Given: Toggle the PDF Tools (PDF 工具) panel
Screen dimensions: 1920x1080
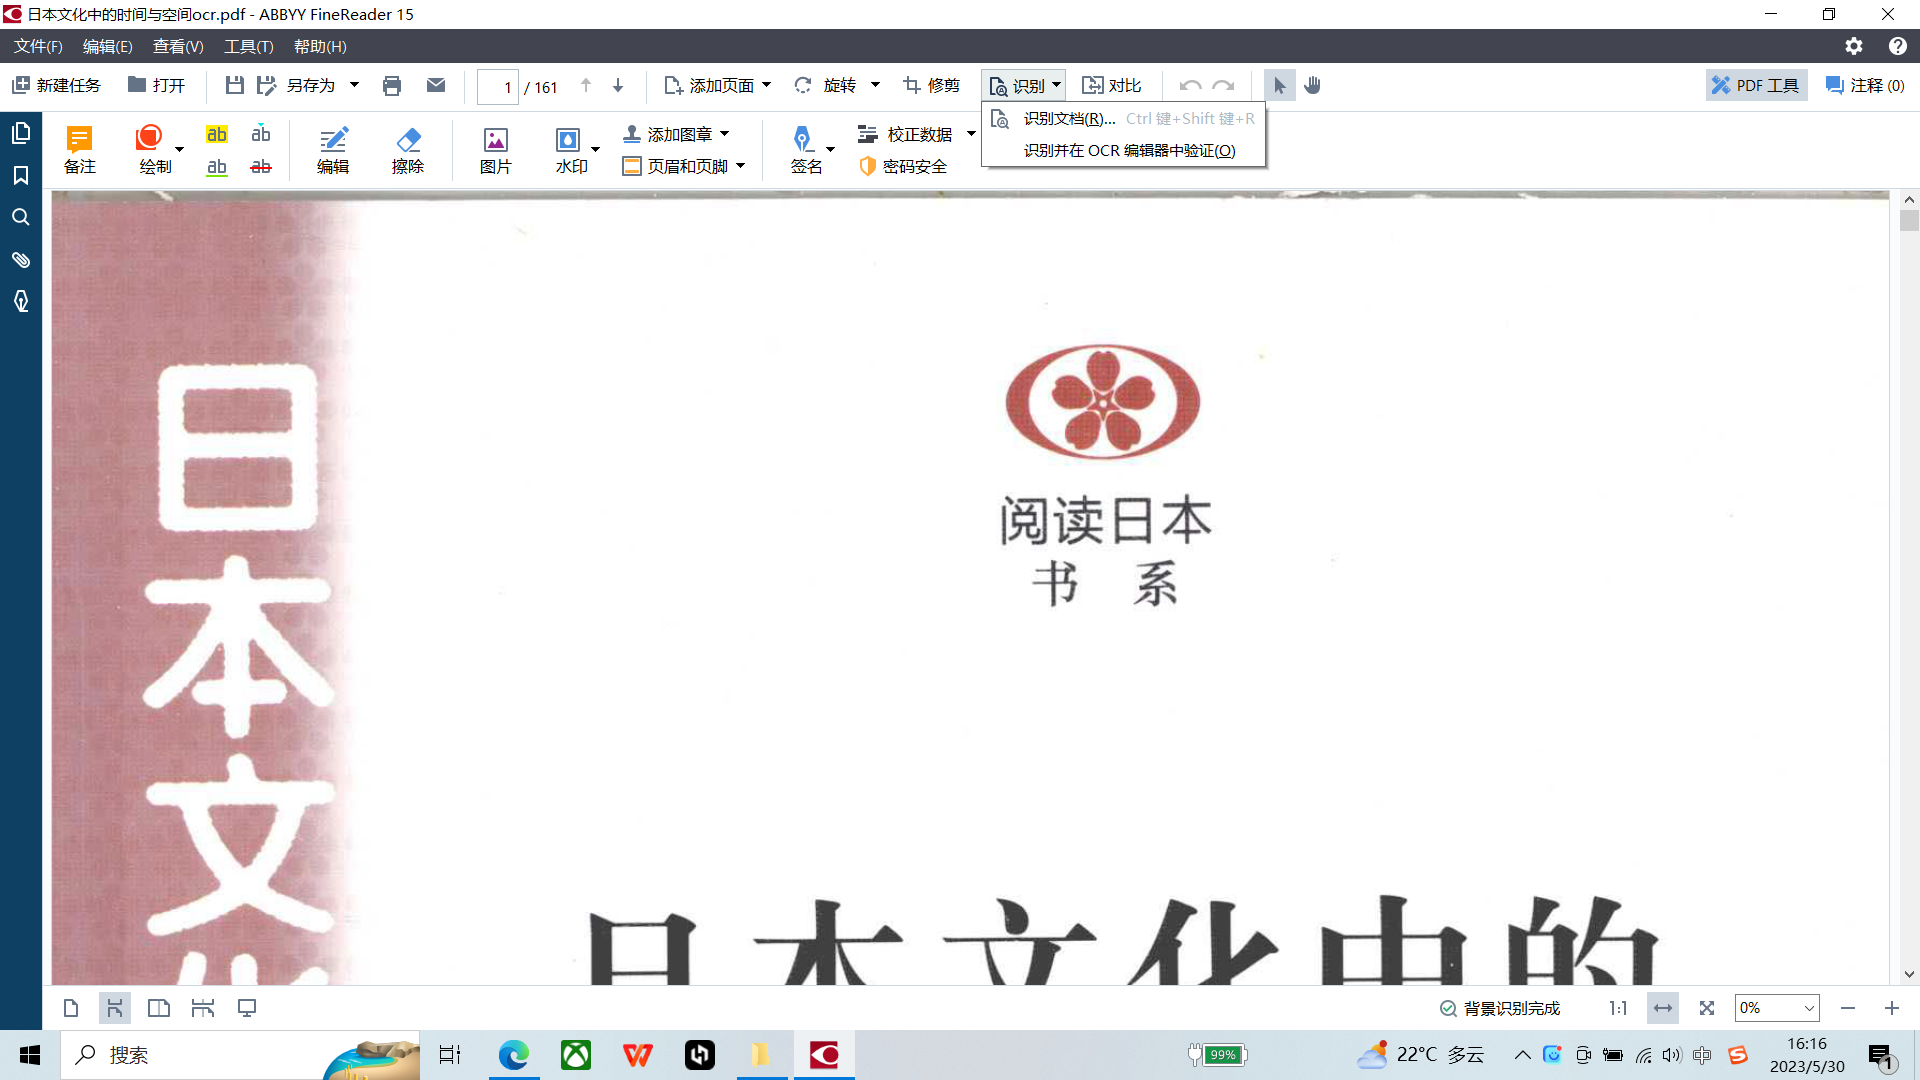Looking at the screenshot, I should click(x=1756, y=86).
